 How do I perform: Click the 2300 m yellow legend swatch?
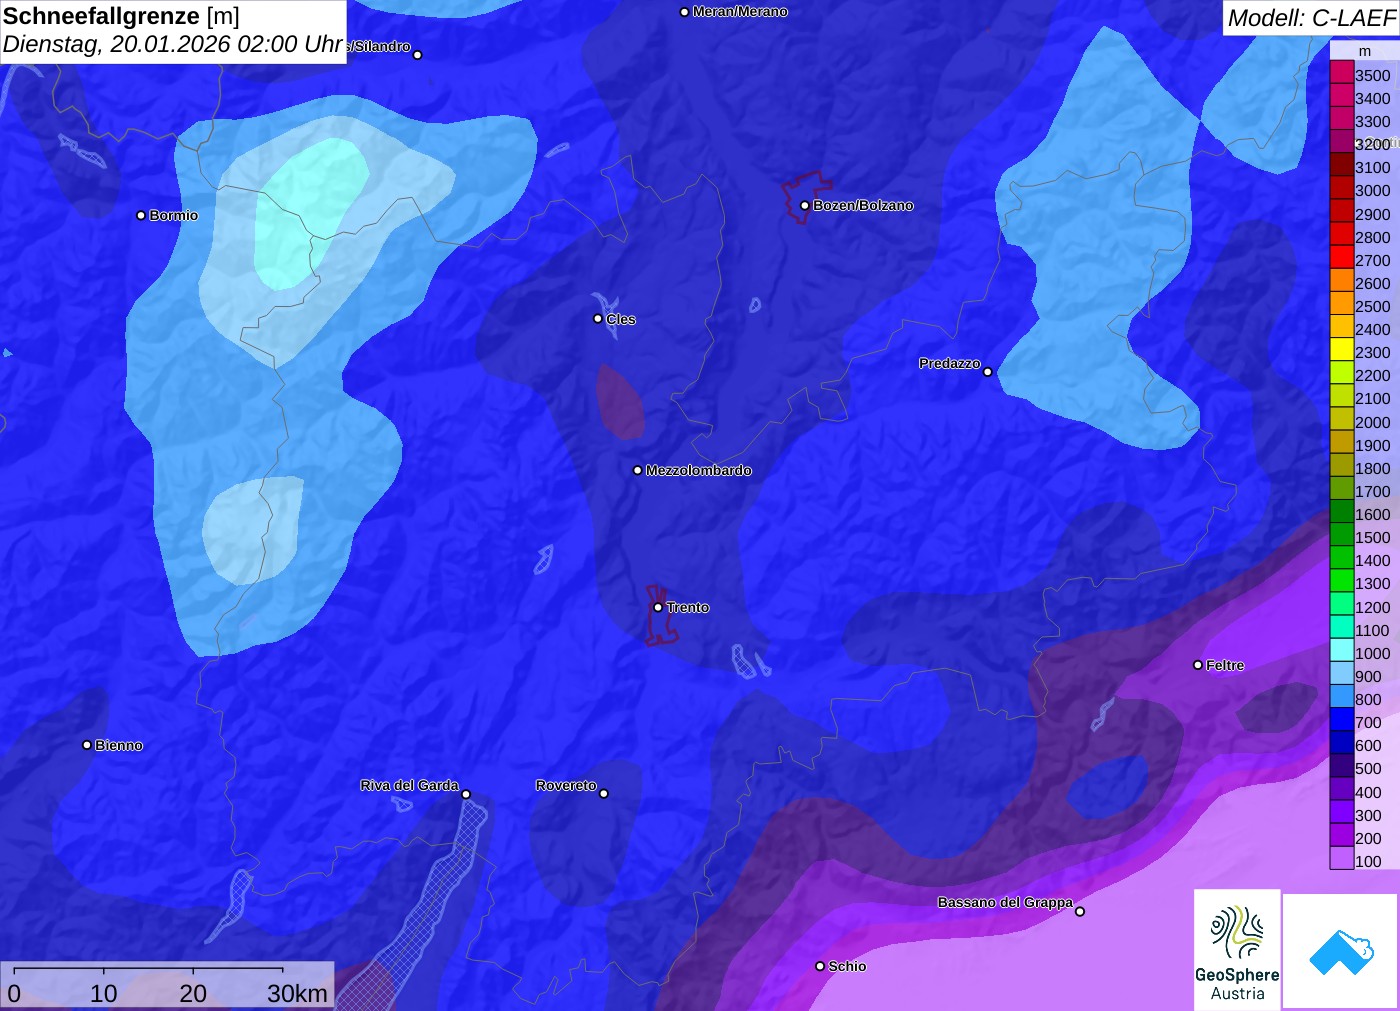point(1342,351)
